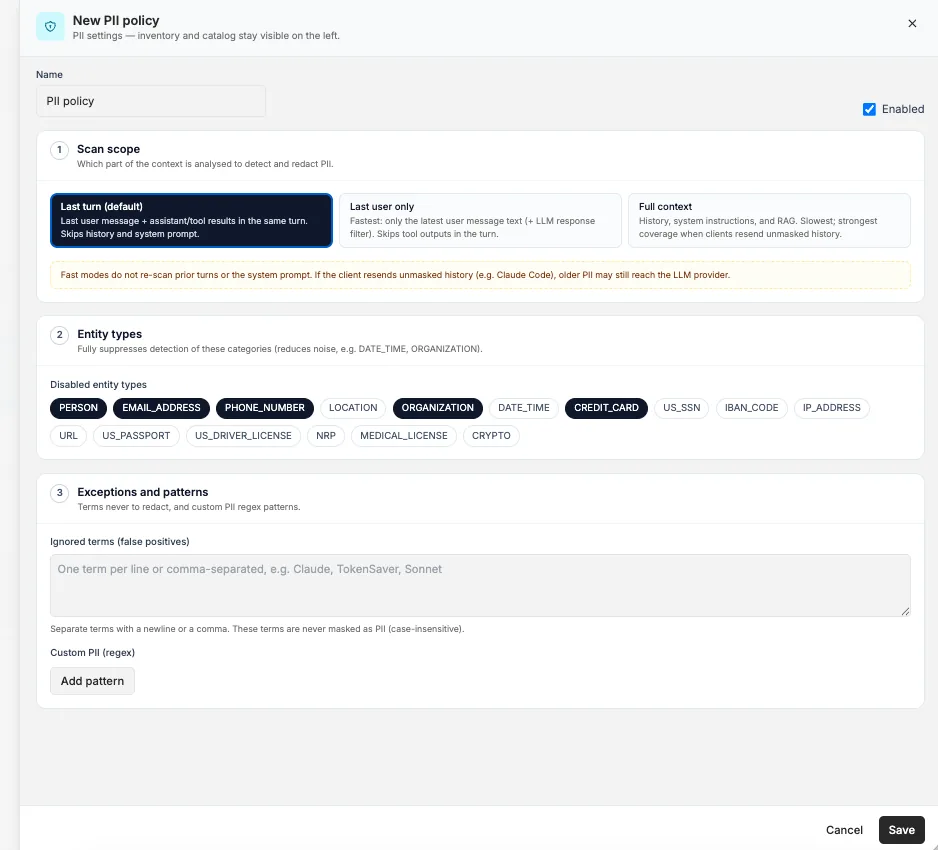Select the Last turn (default) scan scope
This screenshot has width=938, height=850.
point(191,220)
